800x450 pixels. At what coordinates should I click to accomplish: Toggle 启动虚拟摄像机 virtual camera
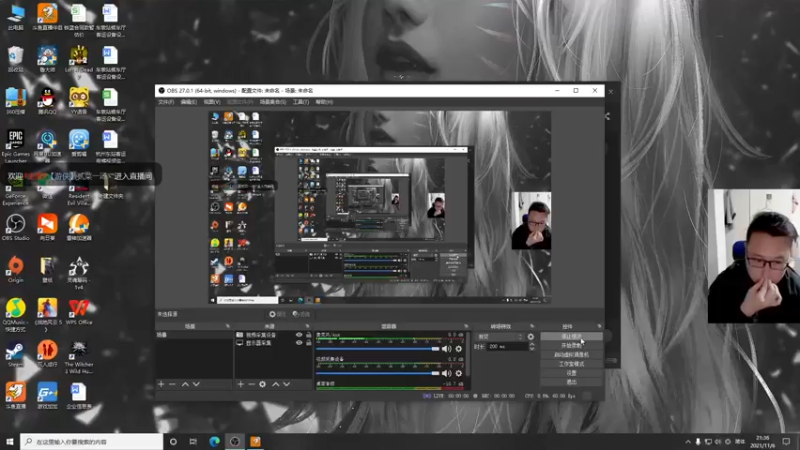click(x=571, y=355)
